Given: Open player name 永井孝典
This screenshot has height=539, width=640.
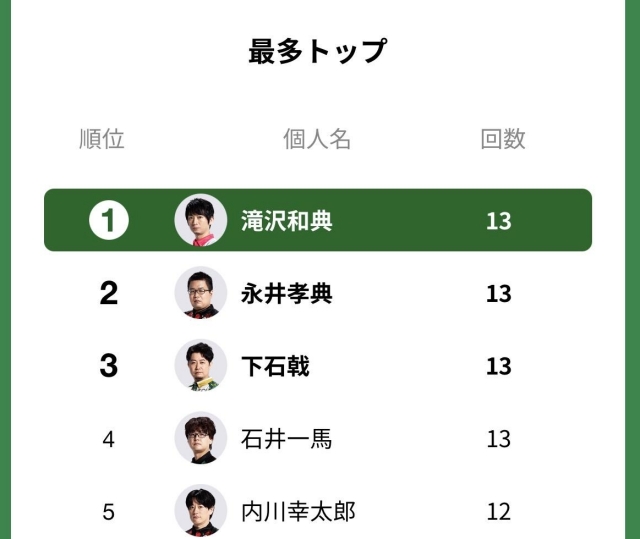Looking at the screenshot, I should click(x=286, y=294).
